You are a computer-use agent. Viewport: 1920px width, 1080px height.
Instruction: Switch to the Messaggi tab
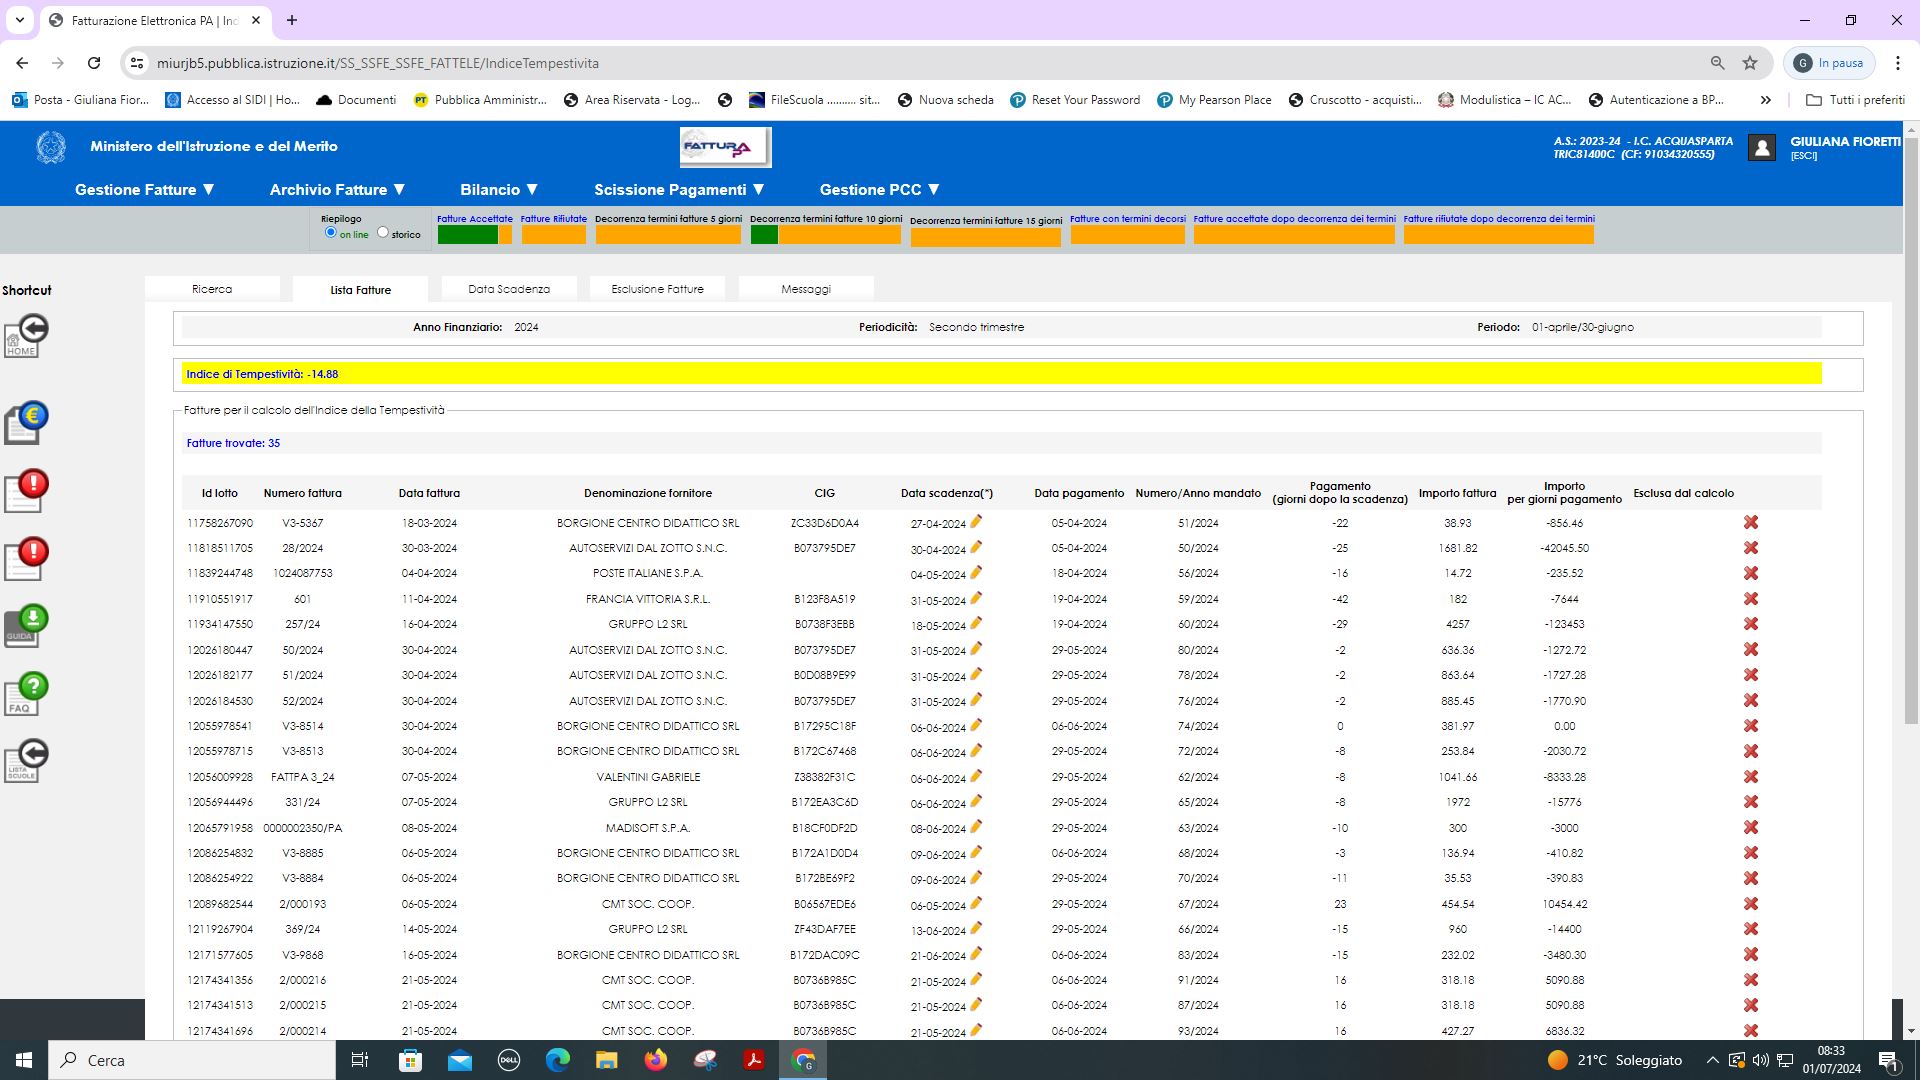pos(806,289)
